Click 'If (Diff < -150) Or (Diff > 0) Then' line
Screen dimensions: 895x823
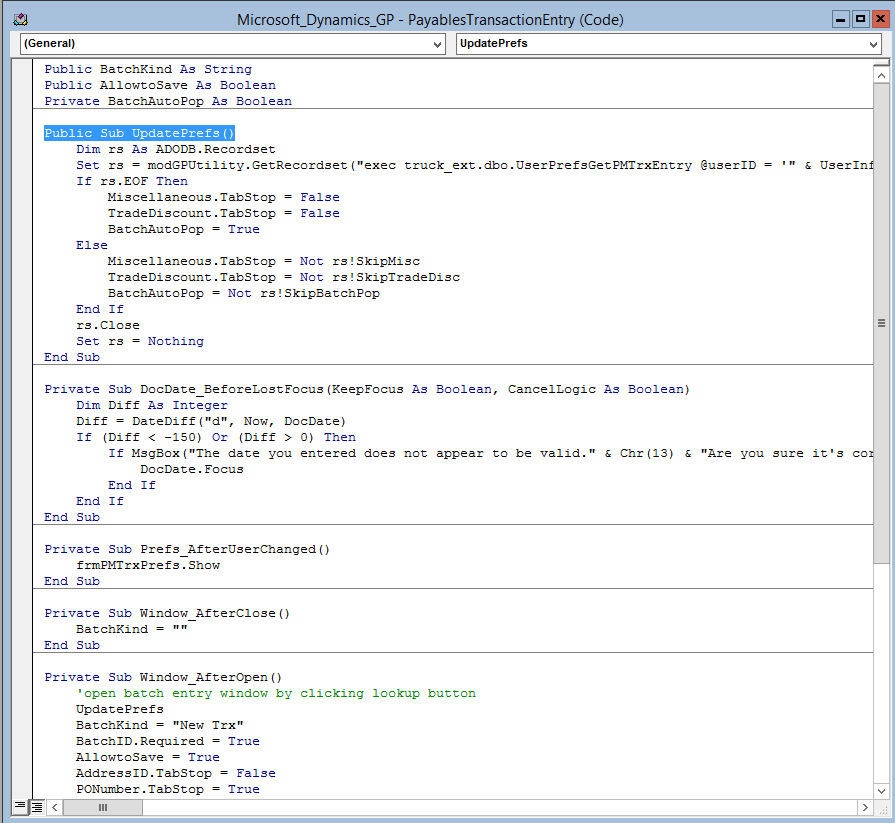point(216,437)
